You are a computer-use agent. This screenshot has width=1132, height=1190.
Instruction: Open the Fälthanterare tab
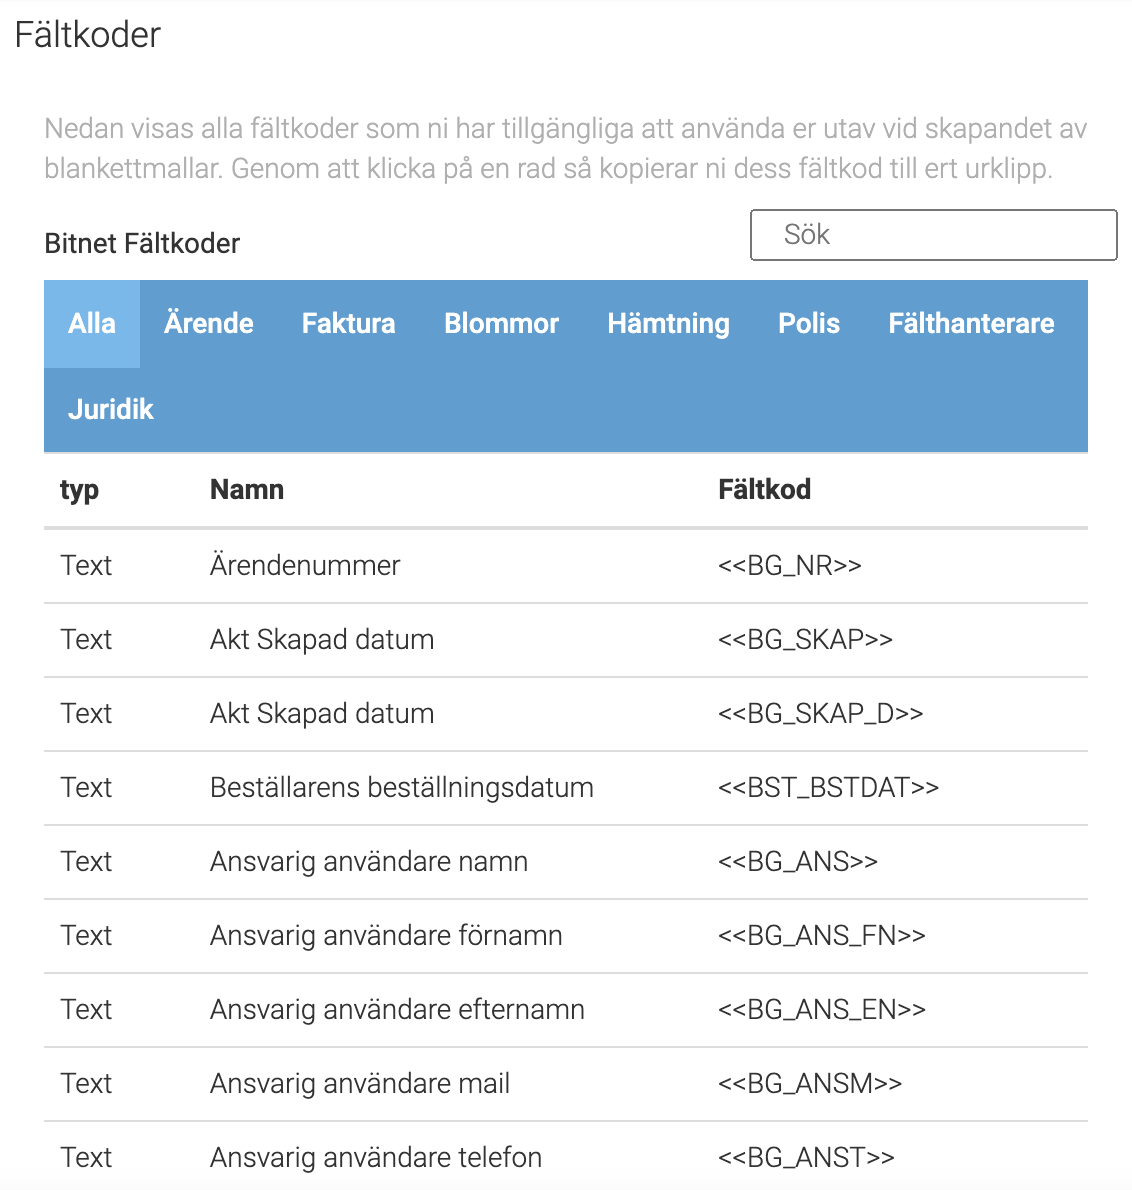pos(971,324)
